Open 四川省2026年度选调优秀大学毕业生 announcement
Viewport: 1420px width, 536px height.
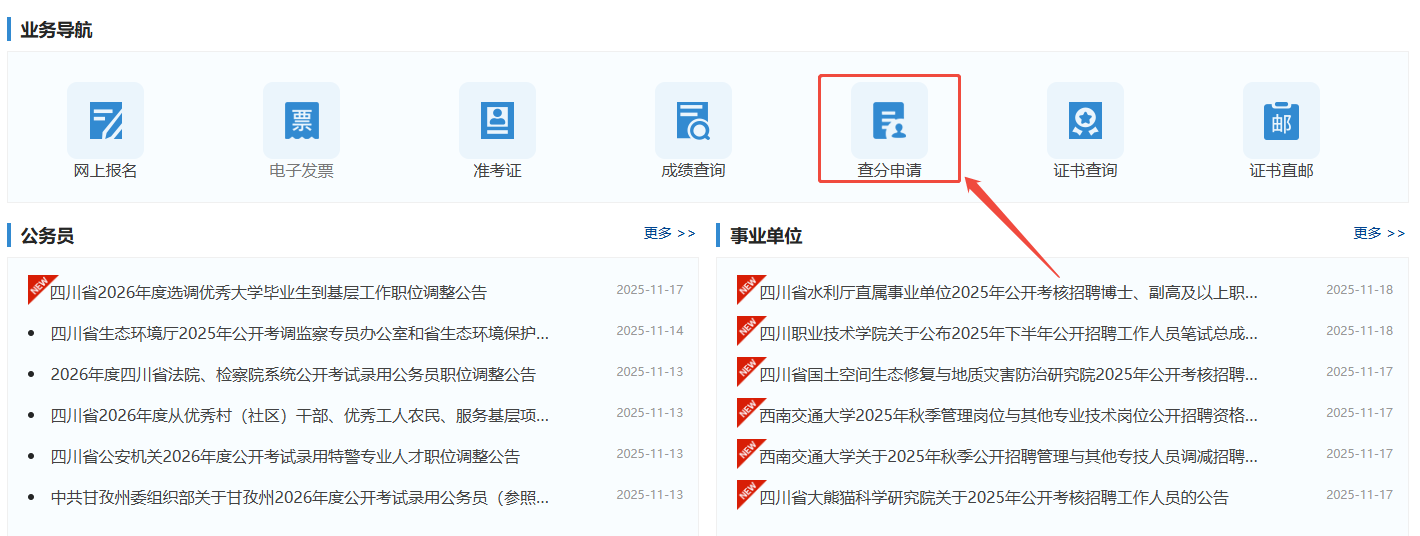268,293
